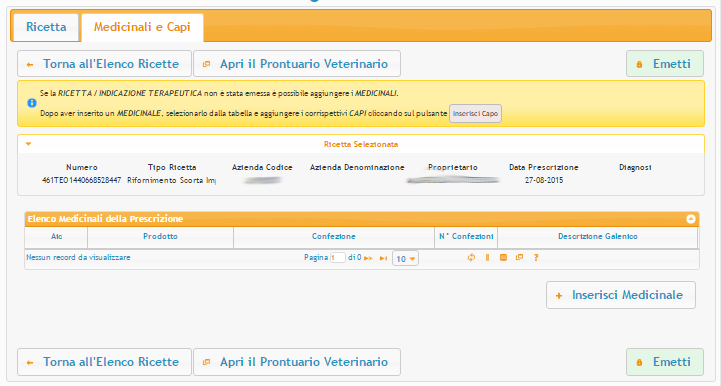Click bottom Torna all'Elenco Ricette button
The height and width of the screenshot is (386, 721).
(104, 362)
